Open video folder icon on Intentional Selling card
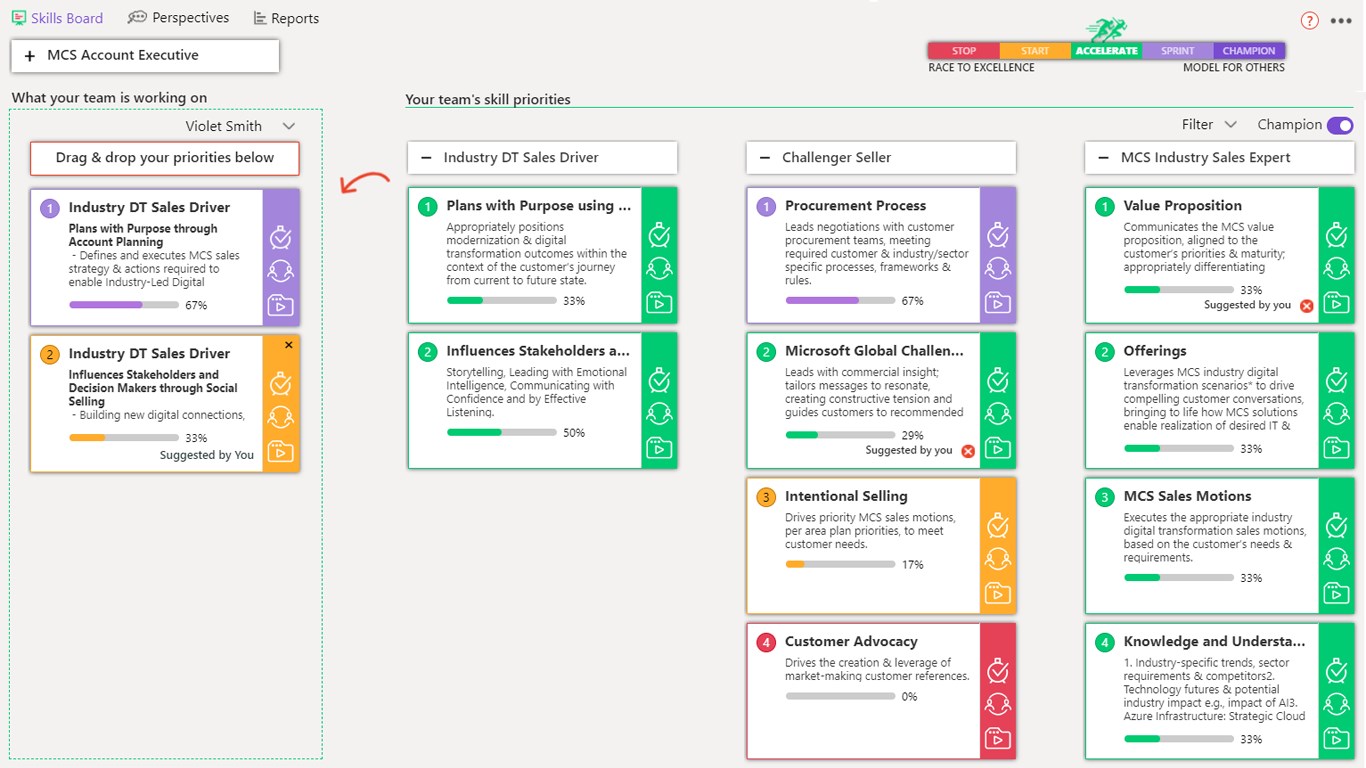This screenshot has height=768, width=1366. point(997,593)
